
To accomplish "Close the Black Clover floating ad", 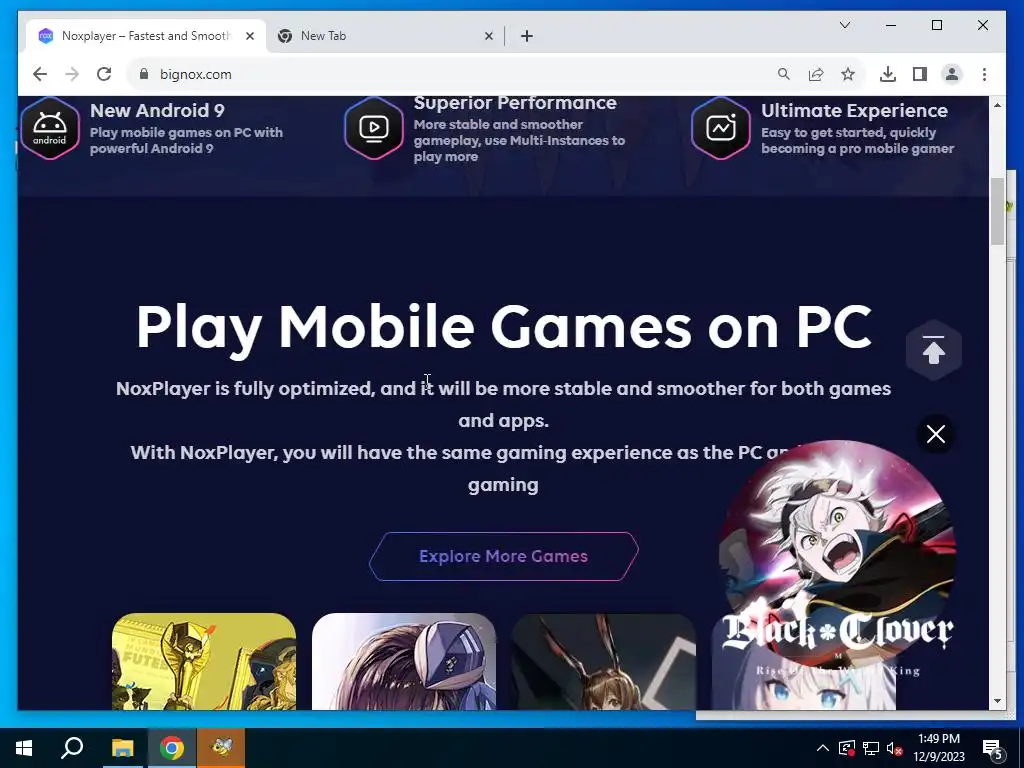I will pos(936,434).
